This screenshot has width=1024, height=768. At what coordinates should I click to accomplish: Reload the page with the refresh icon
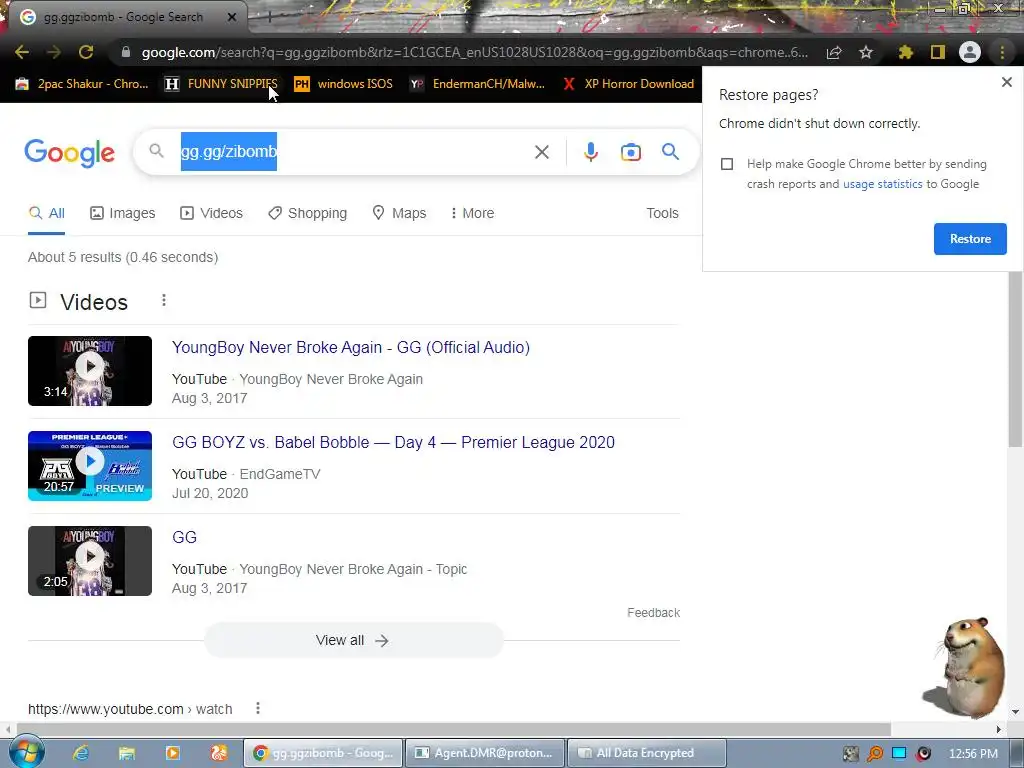(x=86, y=52)
